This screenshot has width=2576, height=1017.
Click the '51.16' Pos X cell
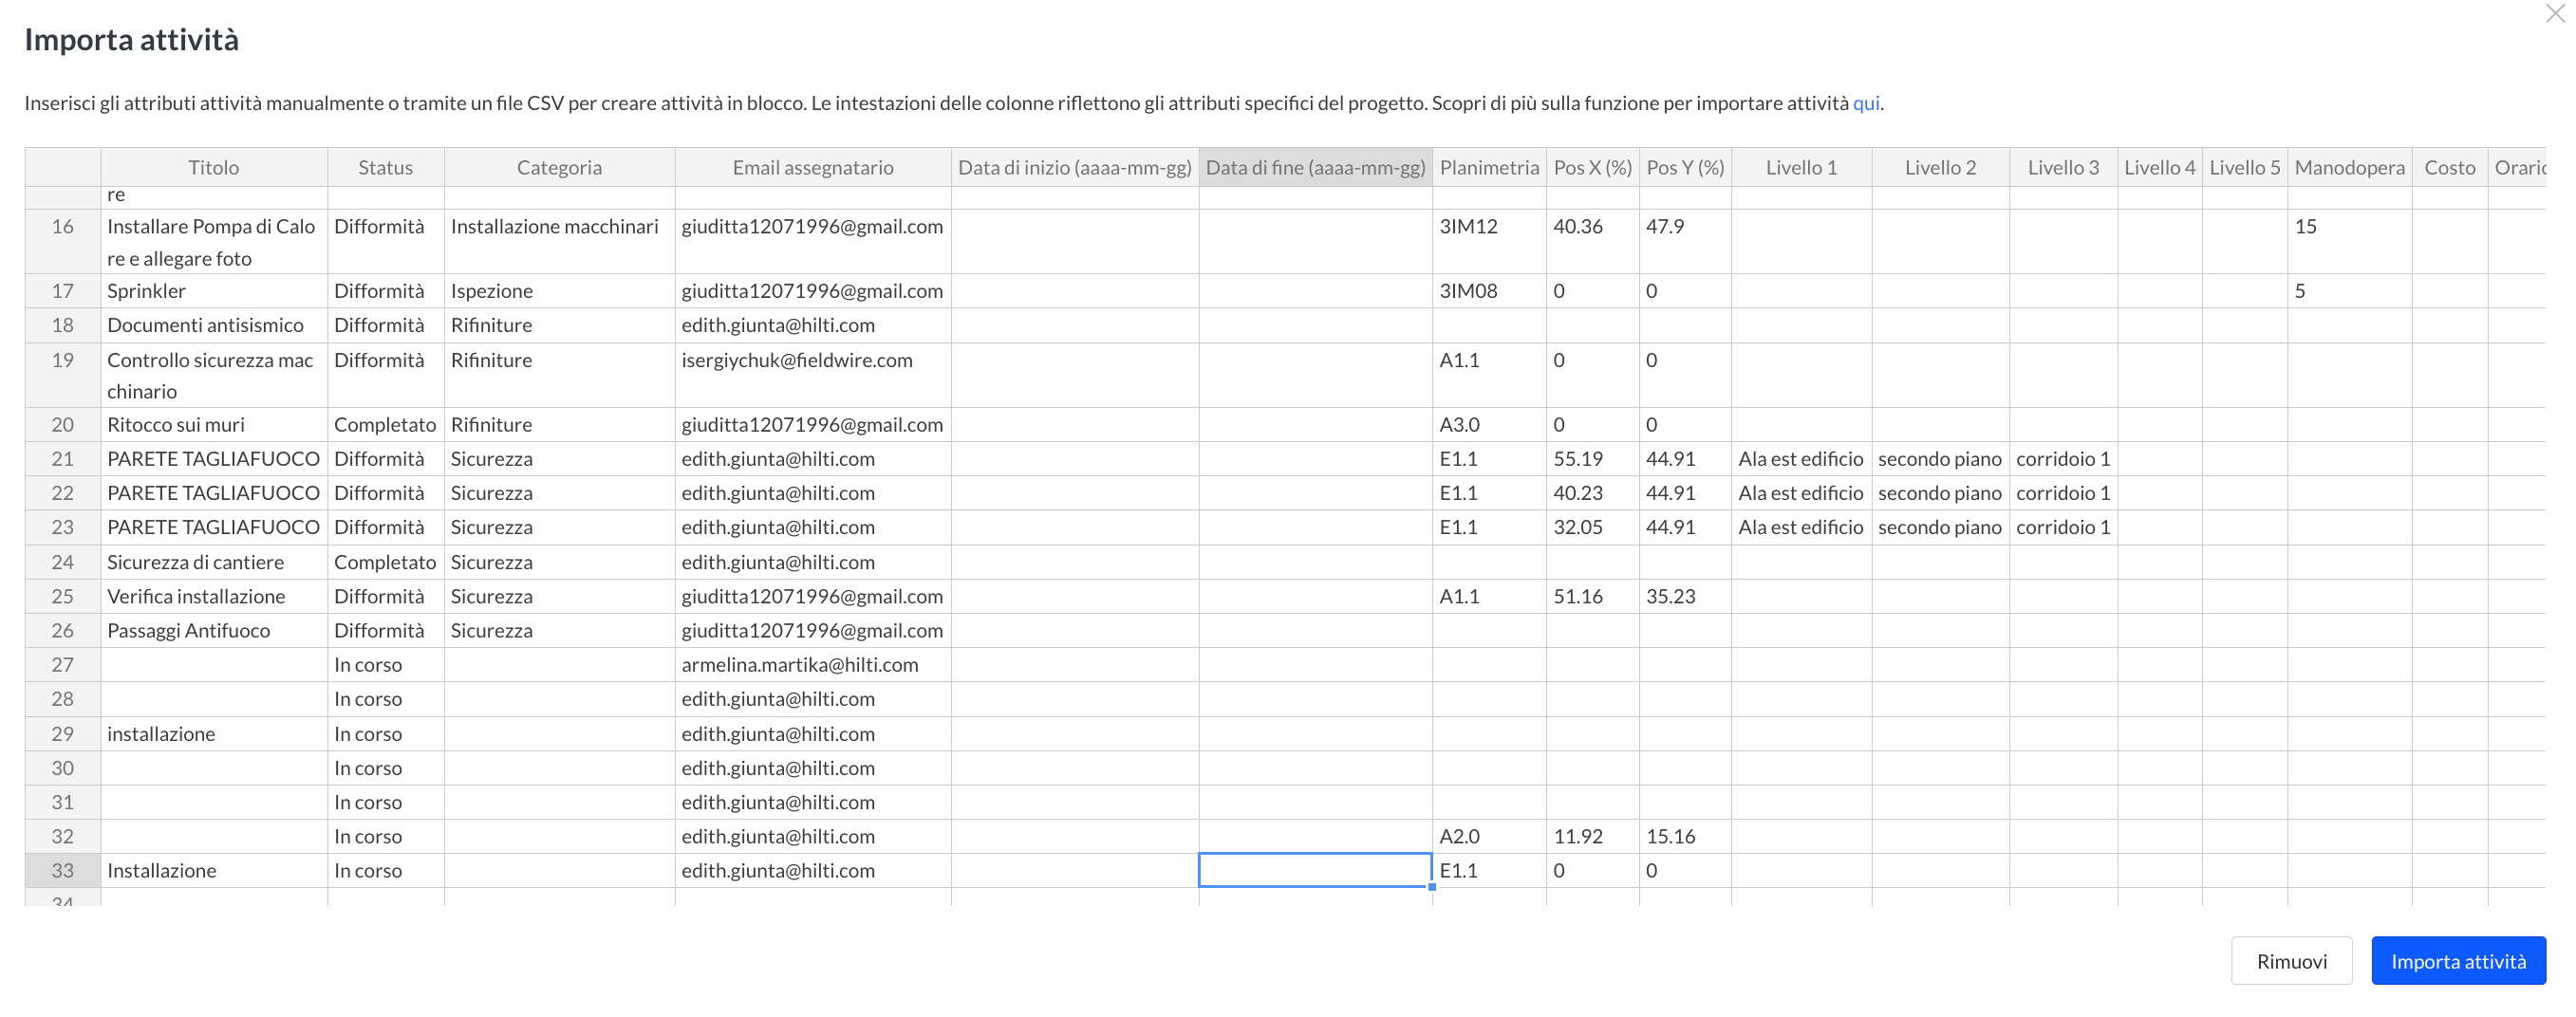(1592, 596)
